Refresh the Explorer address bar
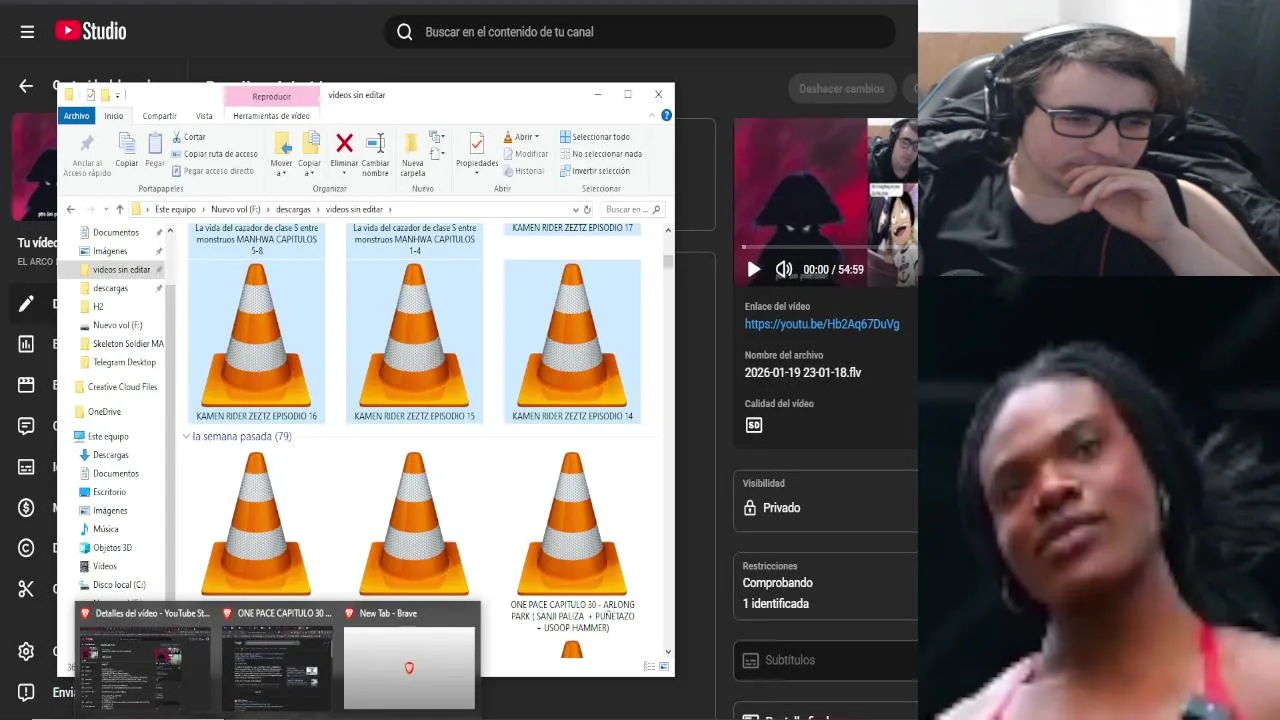Viewport: 1280px width, 720px height. 587,210
